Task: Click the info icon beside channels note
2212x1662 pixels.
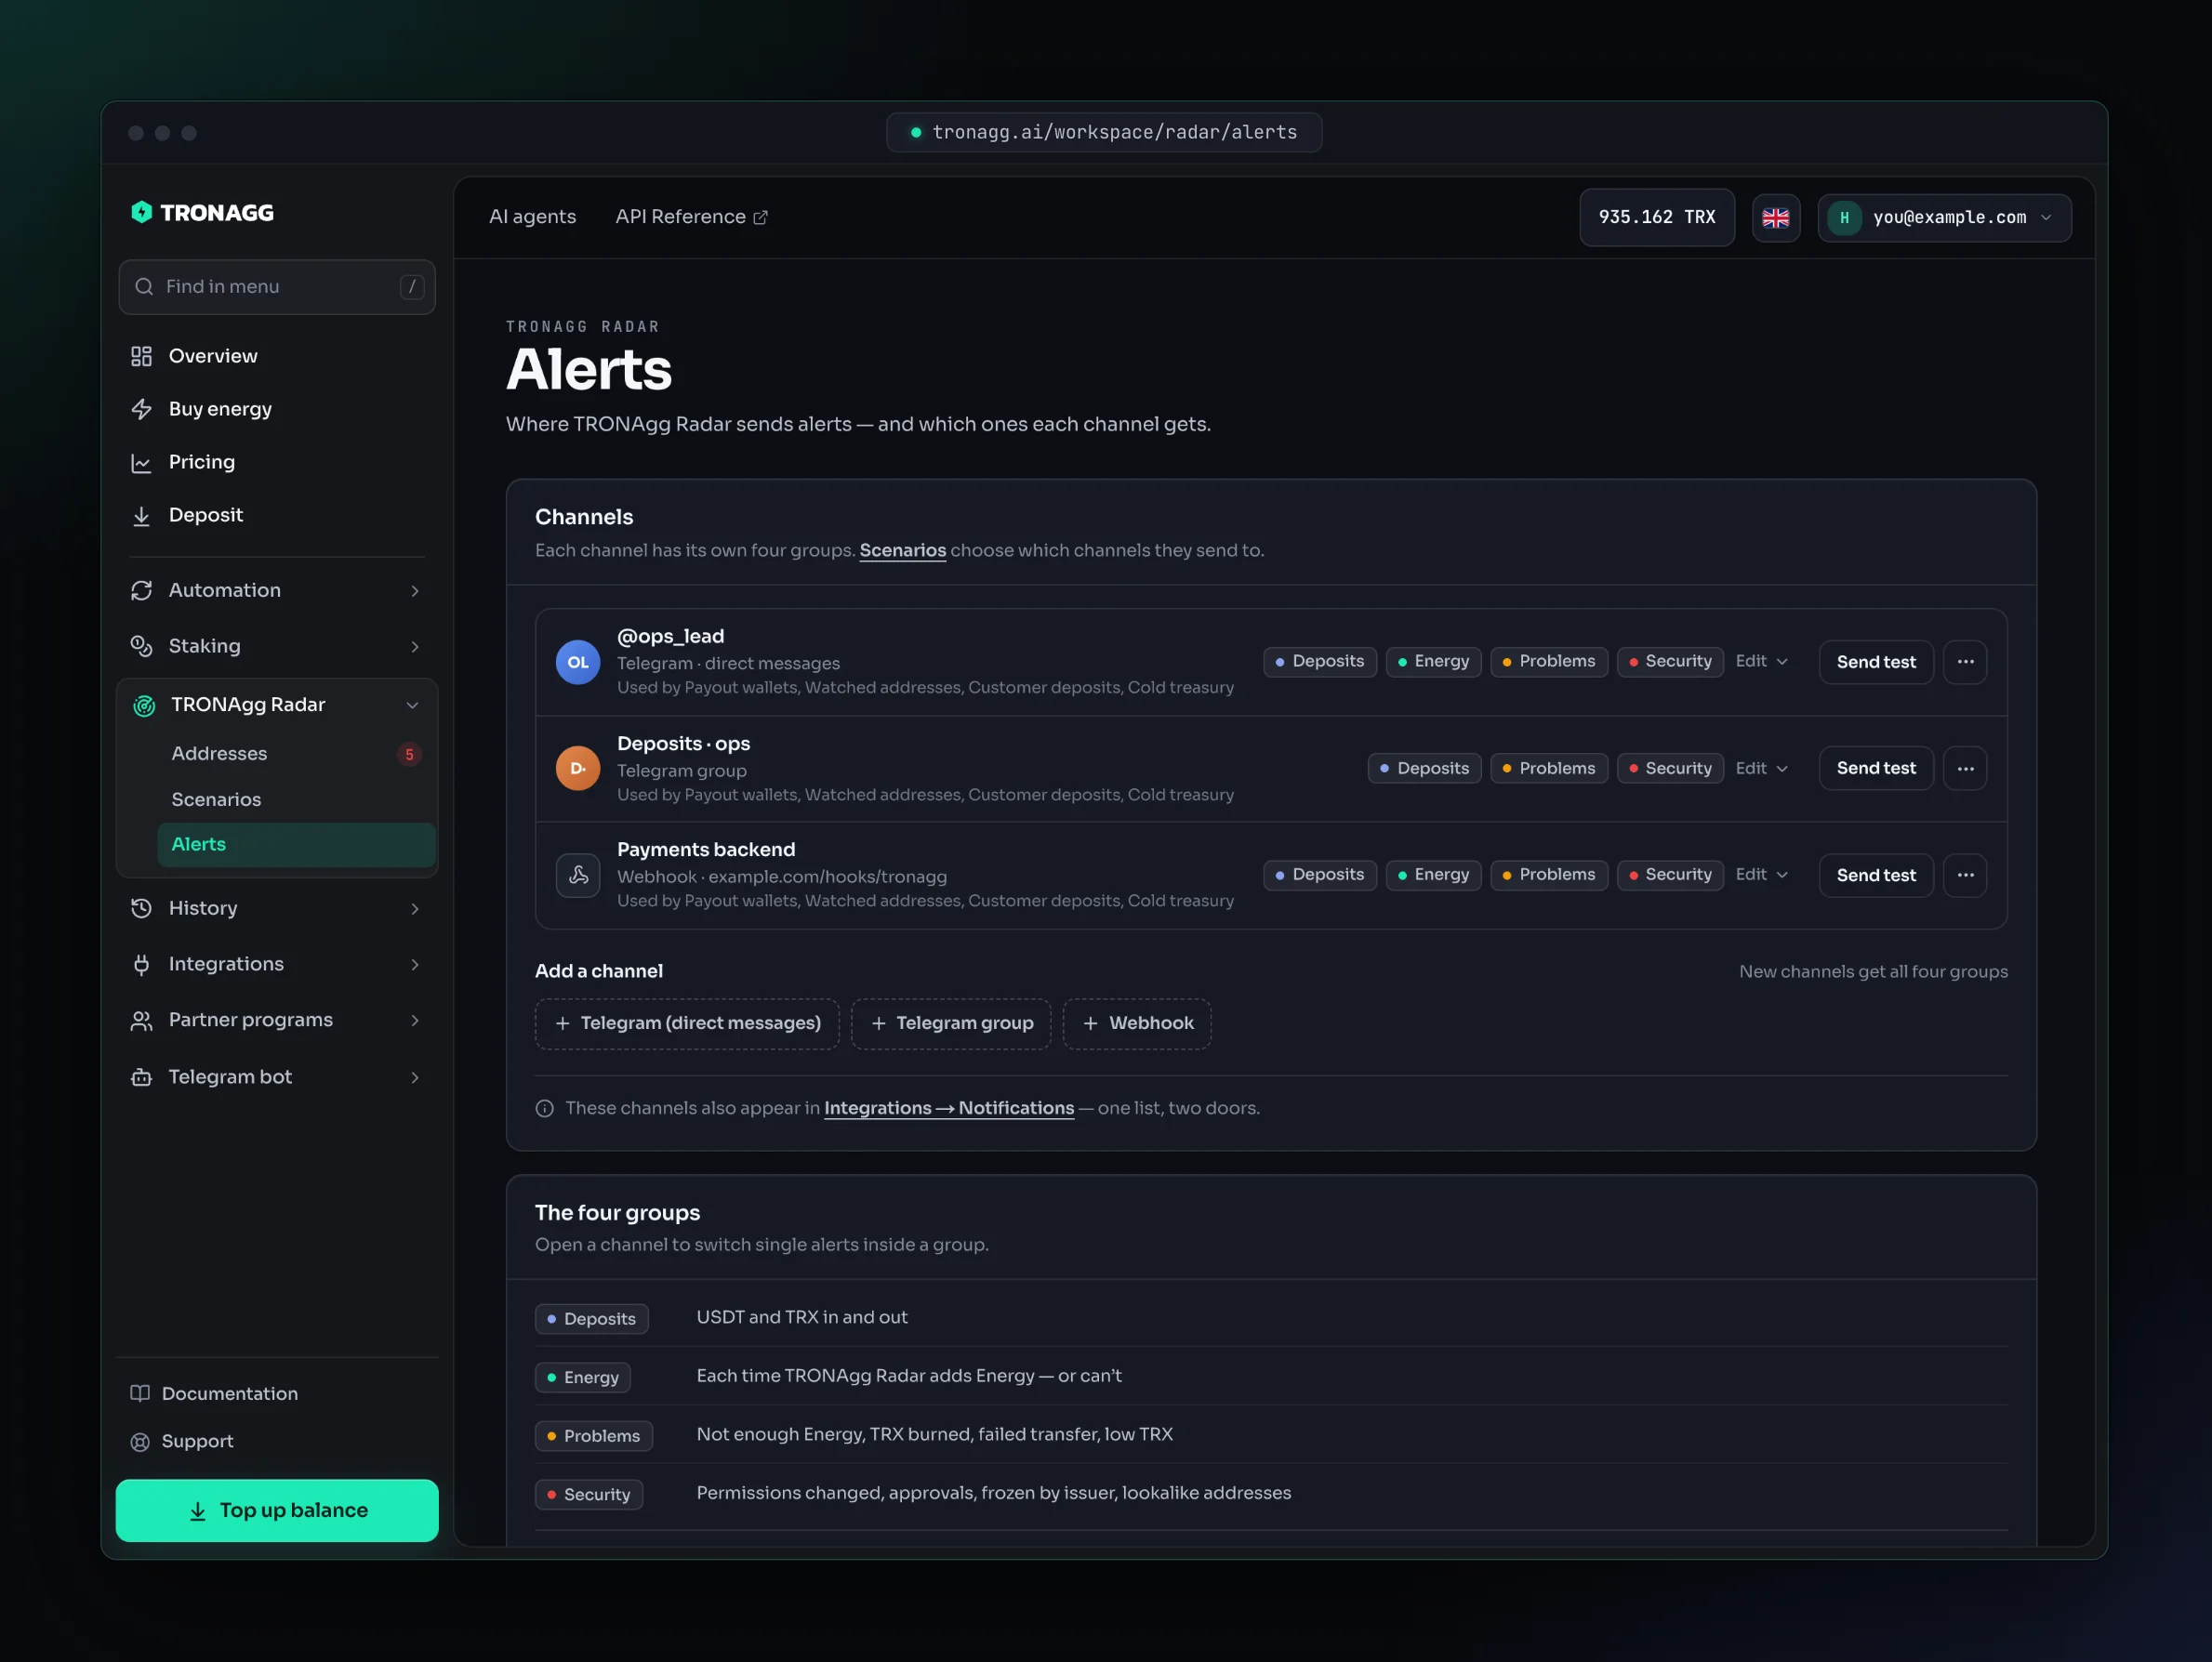Action: [545, 1108]
